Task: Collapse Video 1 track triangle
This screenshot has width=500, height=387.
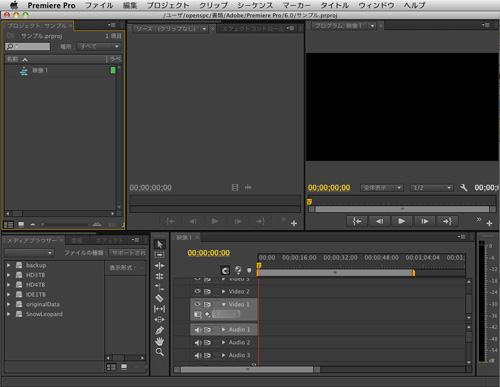Action: [x=223, y=304]
